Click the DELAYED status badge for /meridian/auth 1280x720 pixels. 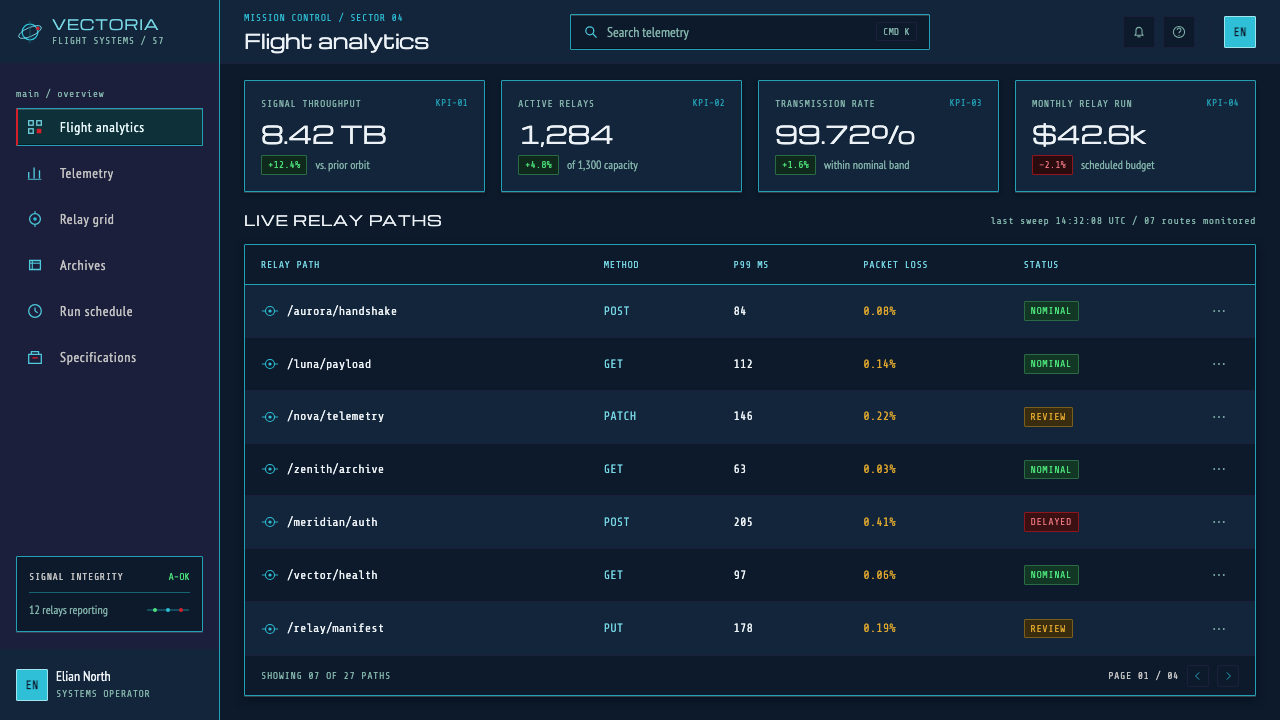pos(1051,522)
